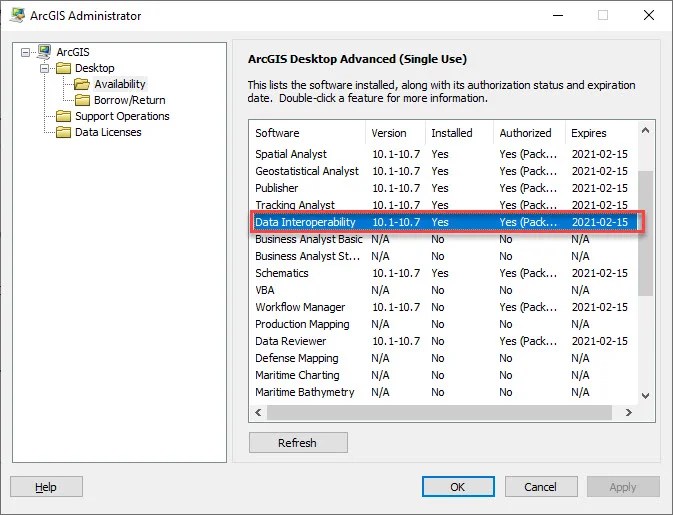Select the Geostatistical Analyst row
The image size is (673, 515).
pos(444,171)
